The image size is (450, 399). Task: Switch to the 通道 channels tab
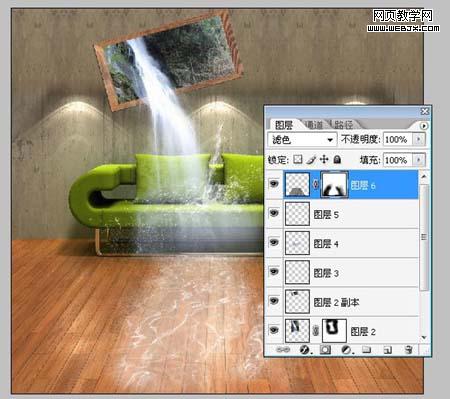(313, 125)
